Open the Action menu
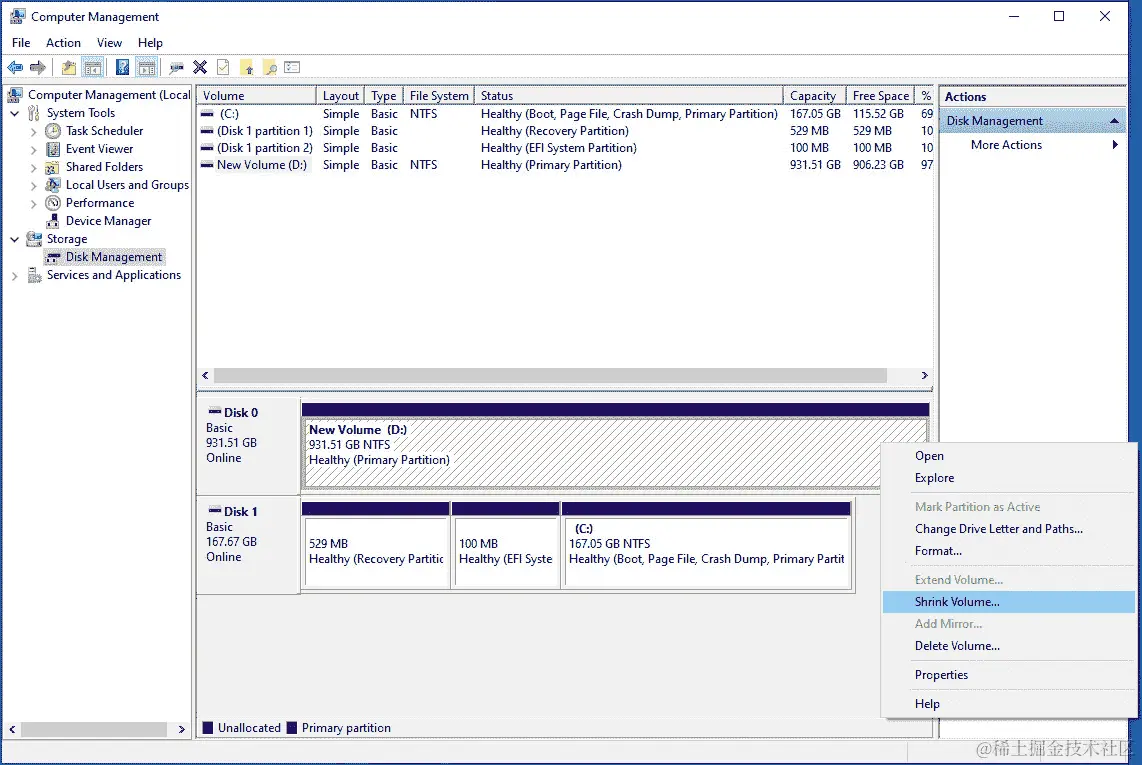The image size is (1142, 765). coord(63,43)
